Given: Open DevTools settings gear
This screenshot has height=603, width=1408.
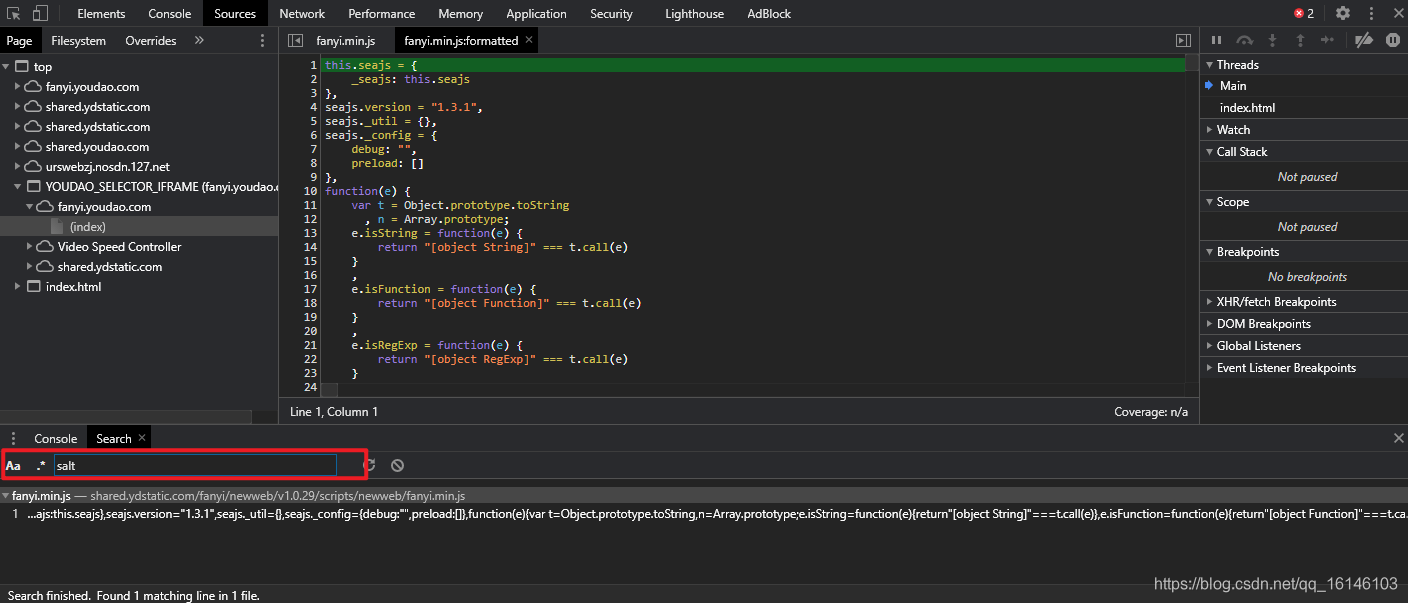Looking at the screenshot, I should pyautogui.click(x=1343, y=13).
